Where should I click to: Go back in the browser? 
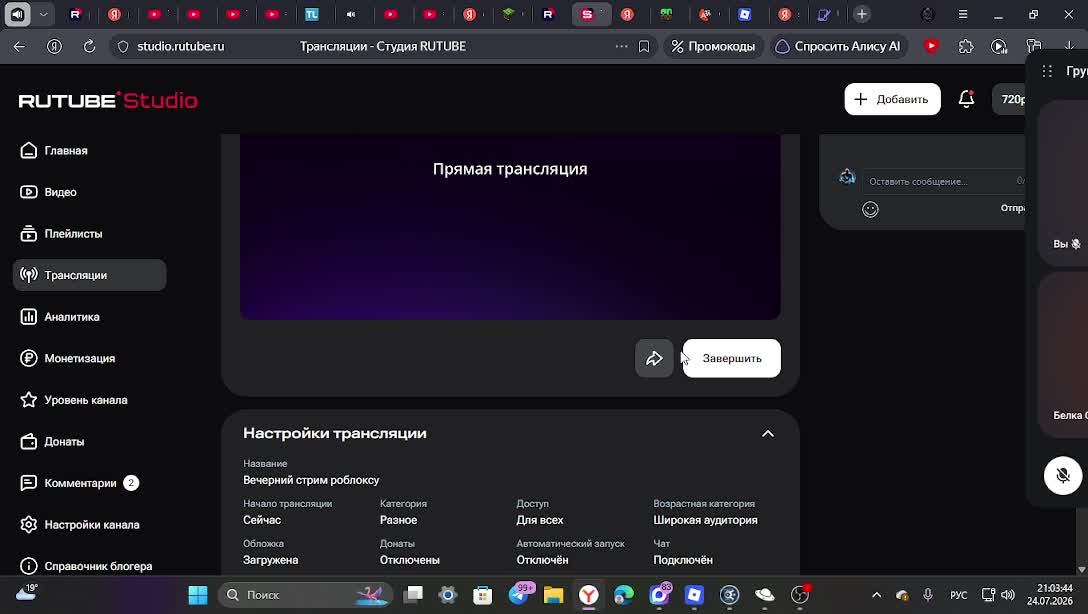pos(19,46)
